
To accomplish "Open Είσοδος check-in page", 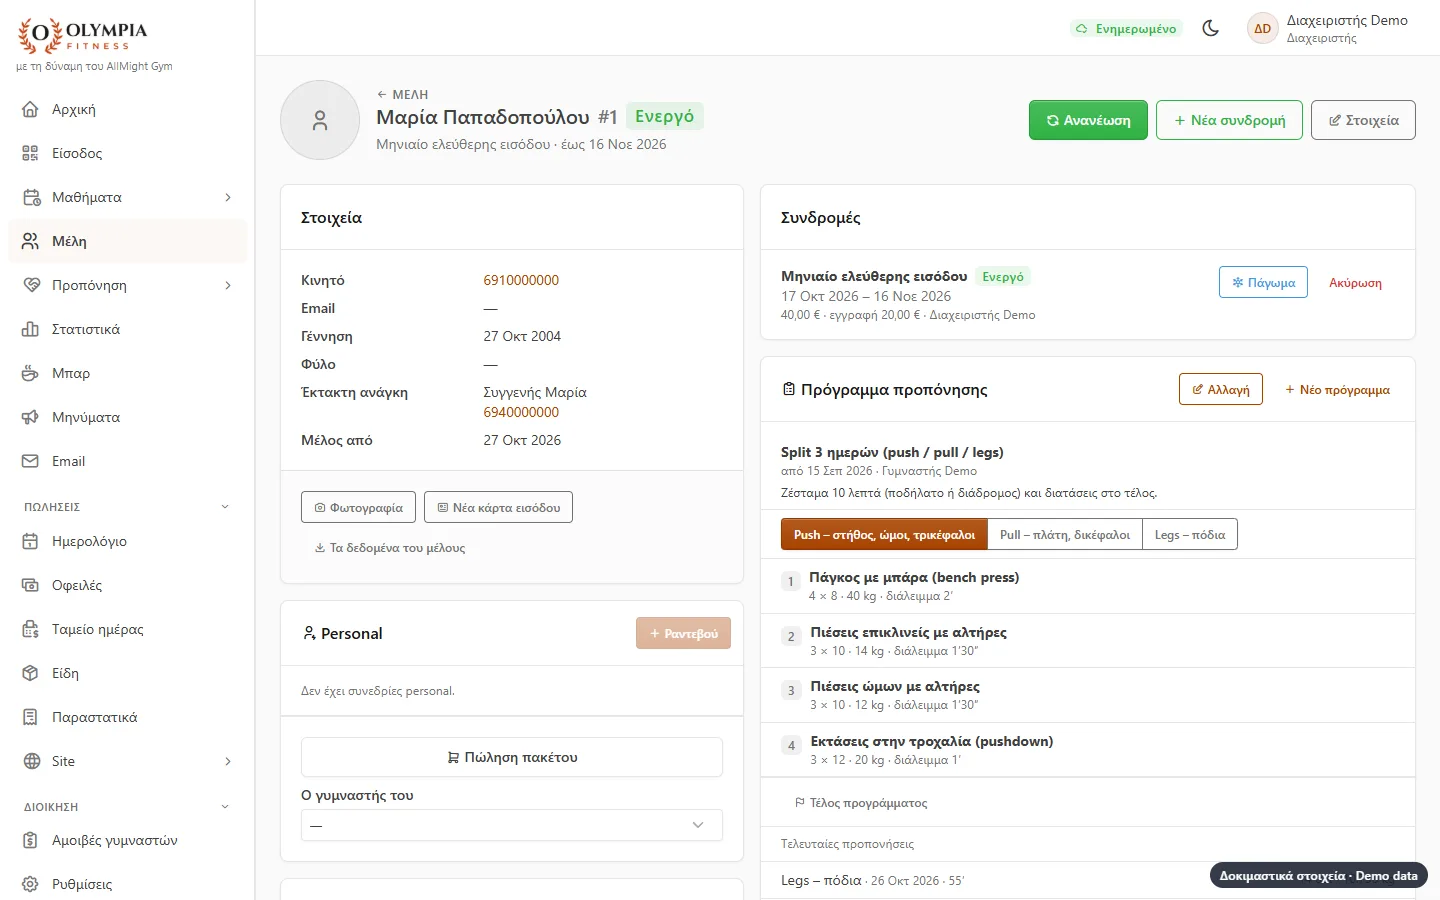I will point(127,153).
